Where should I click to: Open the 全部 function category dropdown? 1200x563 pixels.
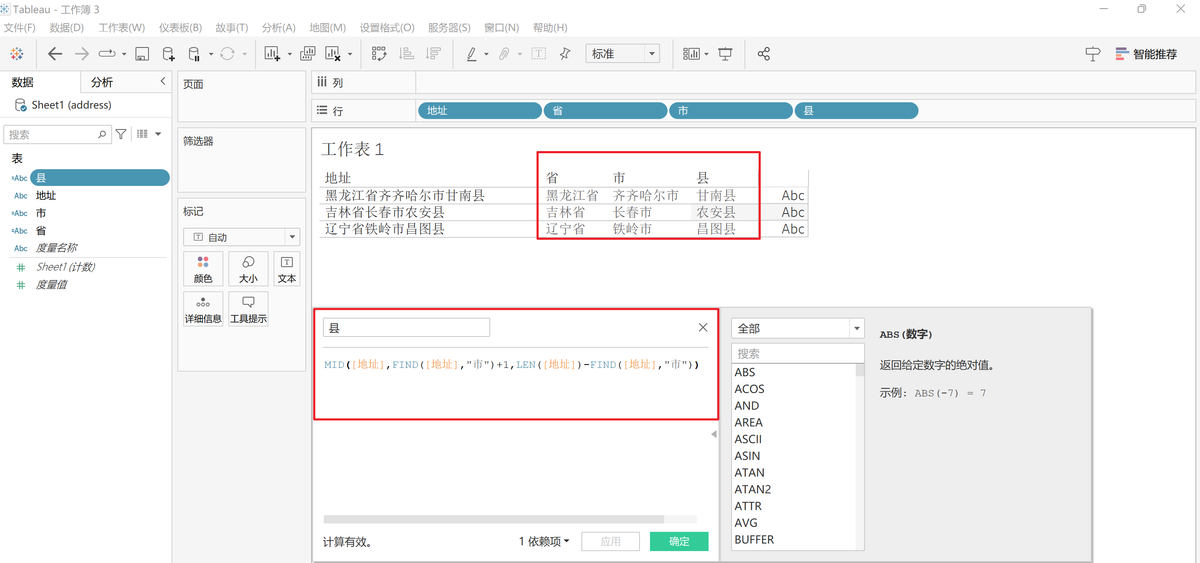click(x=798, y=328)
